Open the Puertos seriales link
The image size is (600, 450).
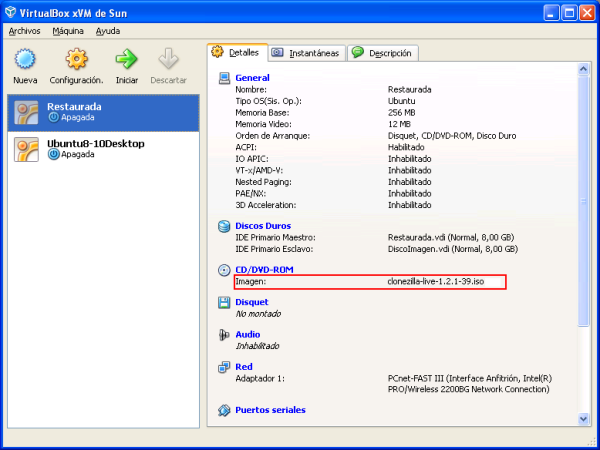coord(270,410)
